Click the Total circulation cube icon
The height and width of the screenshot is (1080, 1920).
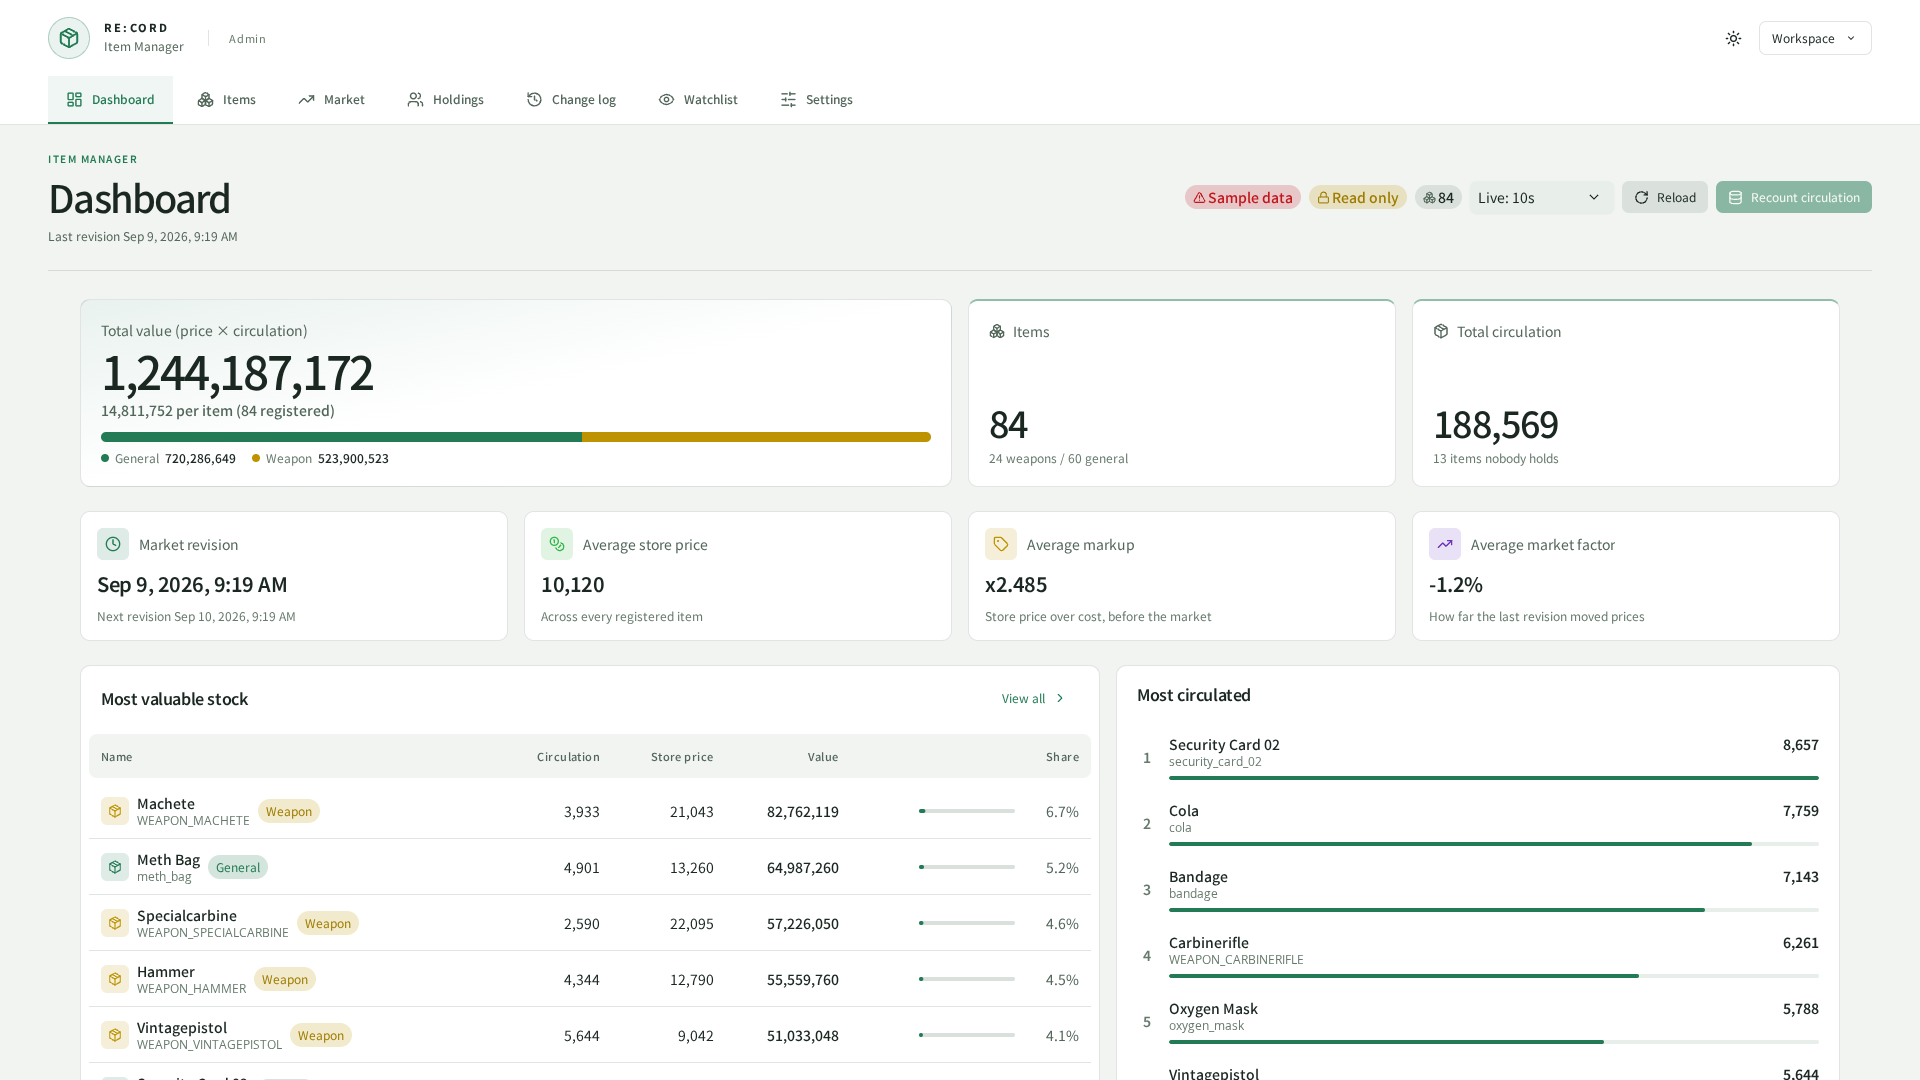tap(1441, 332)
